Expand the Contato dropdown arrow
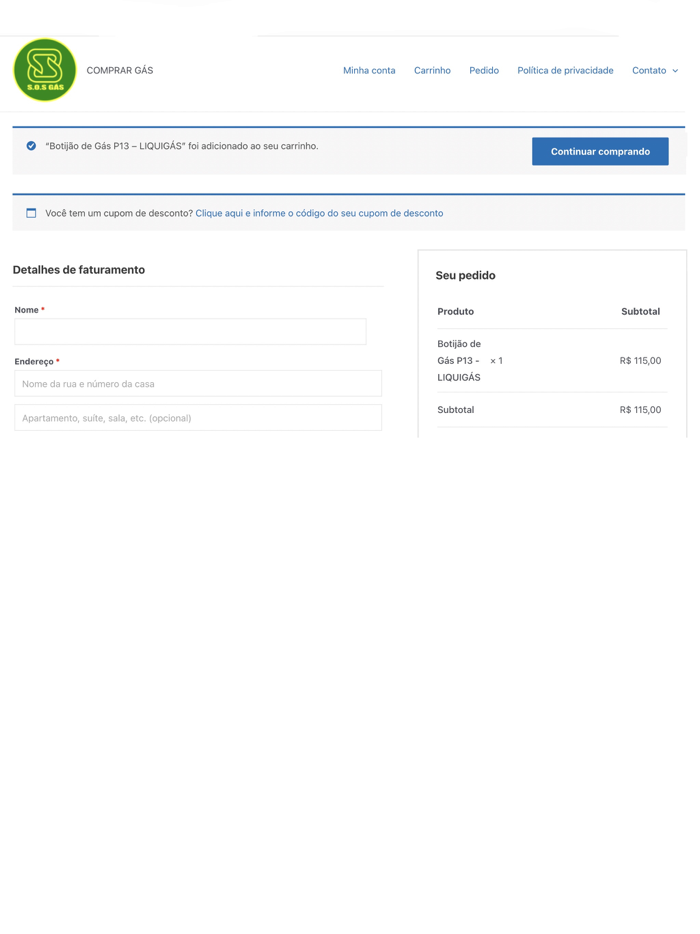This screenshot has width=700, height=934. 675,71
